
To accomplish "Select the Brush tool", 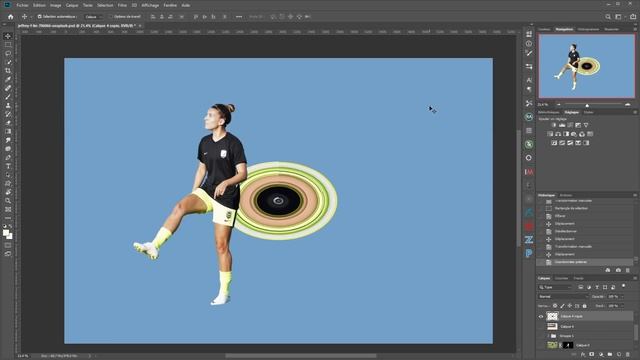I will click(x=8, y=97).
